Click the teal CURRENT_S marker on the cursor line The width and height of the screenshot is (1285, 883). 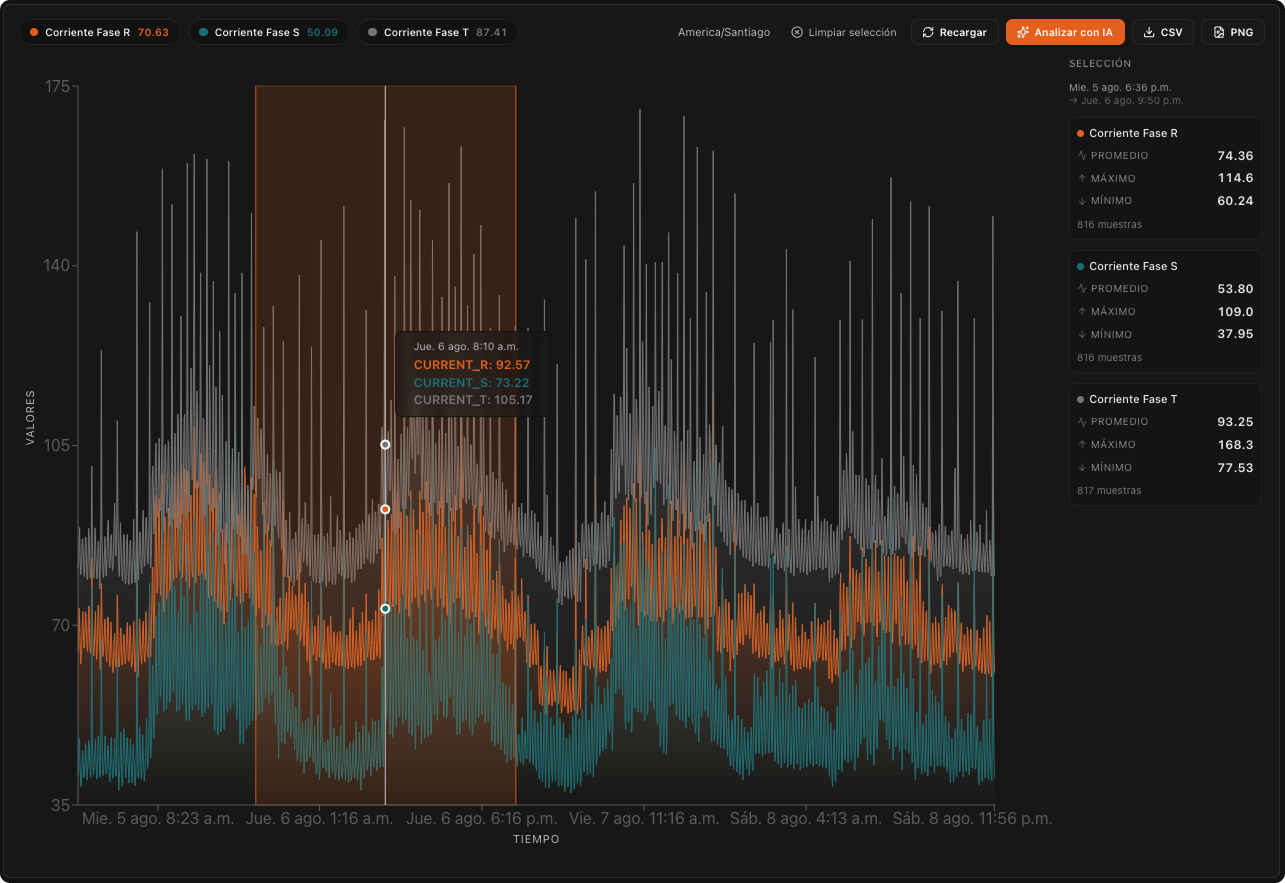[385, 609]
